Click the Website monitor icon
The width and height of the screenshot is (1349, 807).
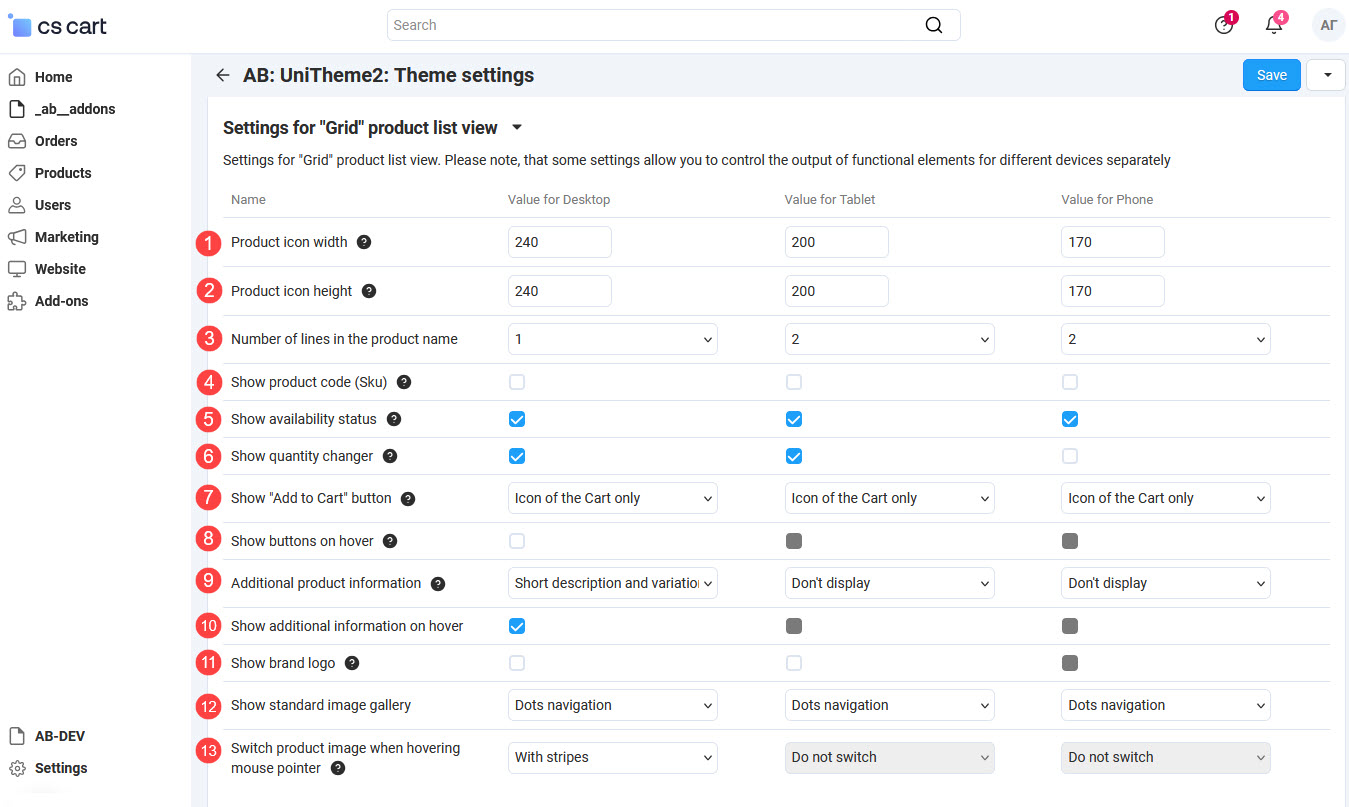(x=17, y=269)
